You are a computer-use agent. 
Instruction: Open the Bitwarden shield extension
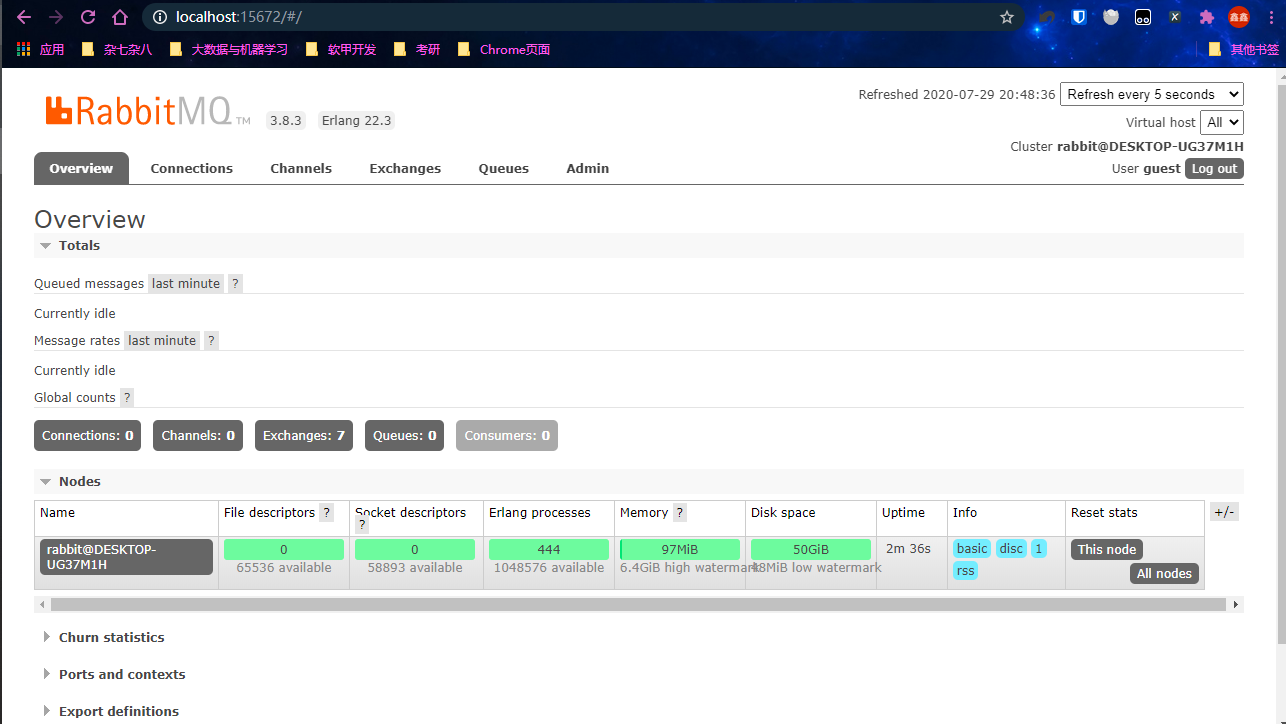(1079, 17)
